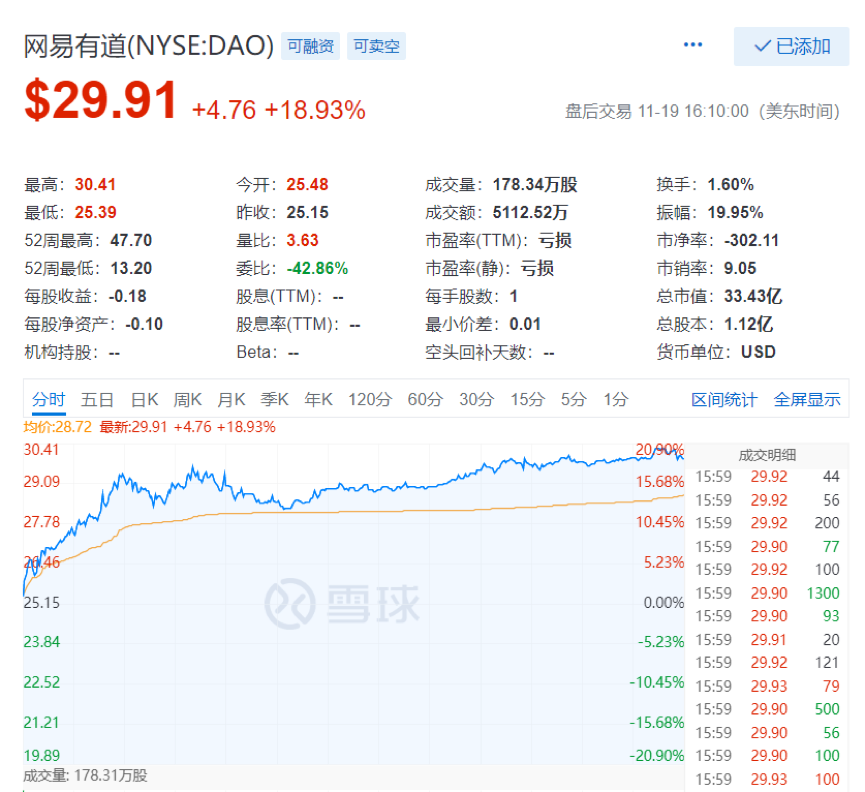Select the 1分 chart tab
Image resolution: width=865 pixels, height=792 pixels.
coord(616,399)
